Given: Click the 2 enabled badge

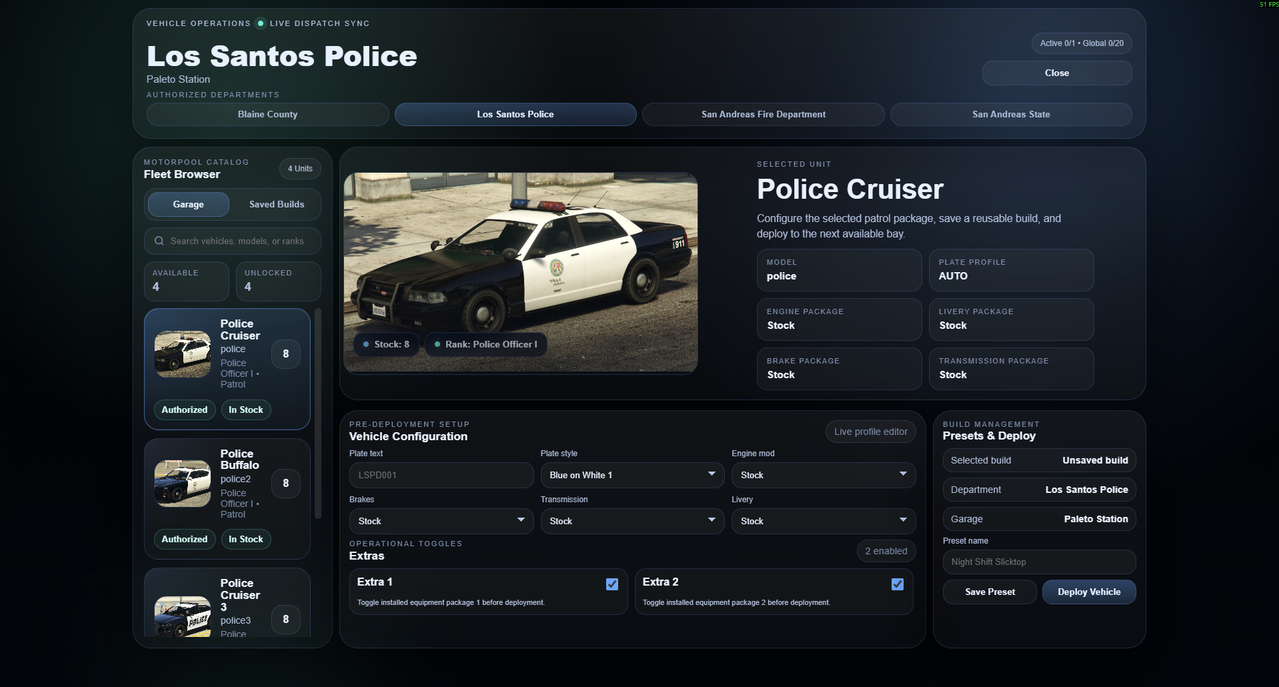Looking at the screenshot, I should 886,551.
